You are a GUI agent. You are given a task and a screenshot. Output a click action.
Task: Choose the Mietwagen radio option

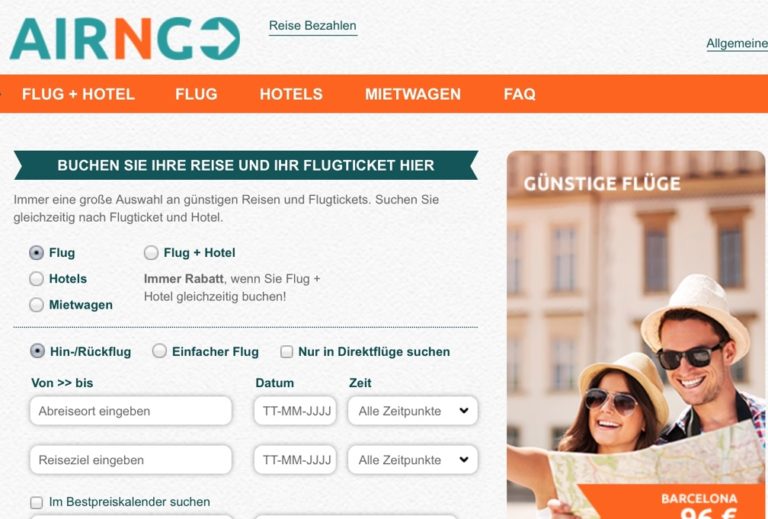(x=36, y=305)
